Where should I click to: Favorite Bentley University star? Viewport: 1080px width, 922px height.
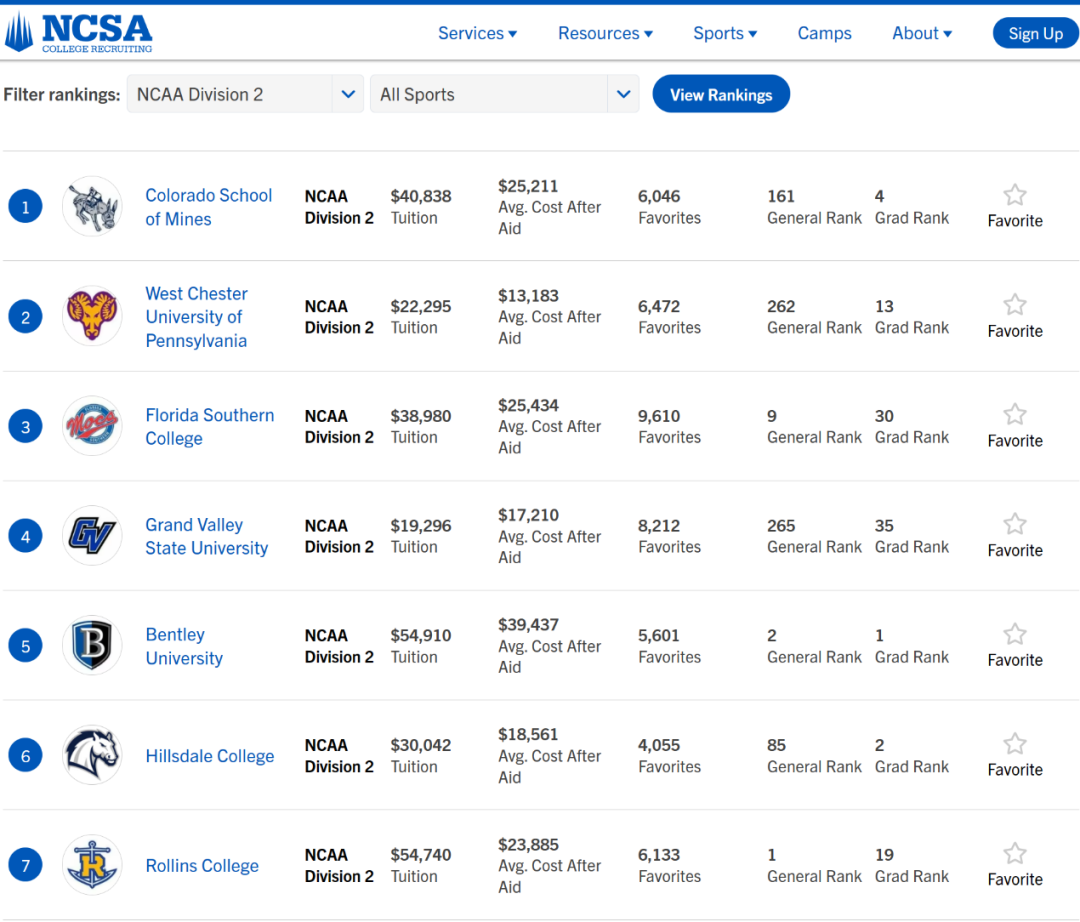coord(1015,634)
